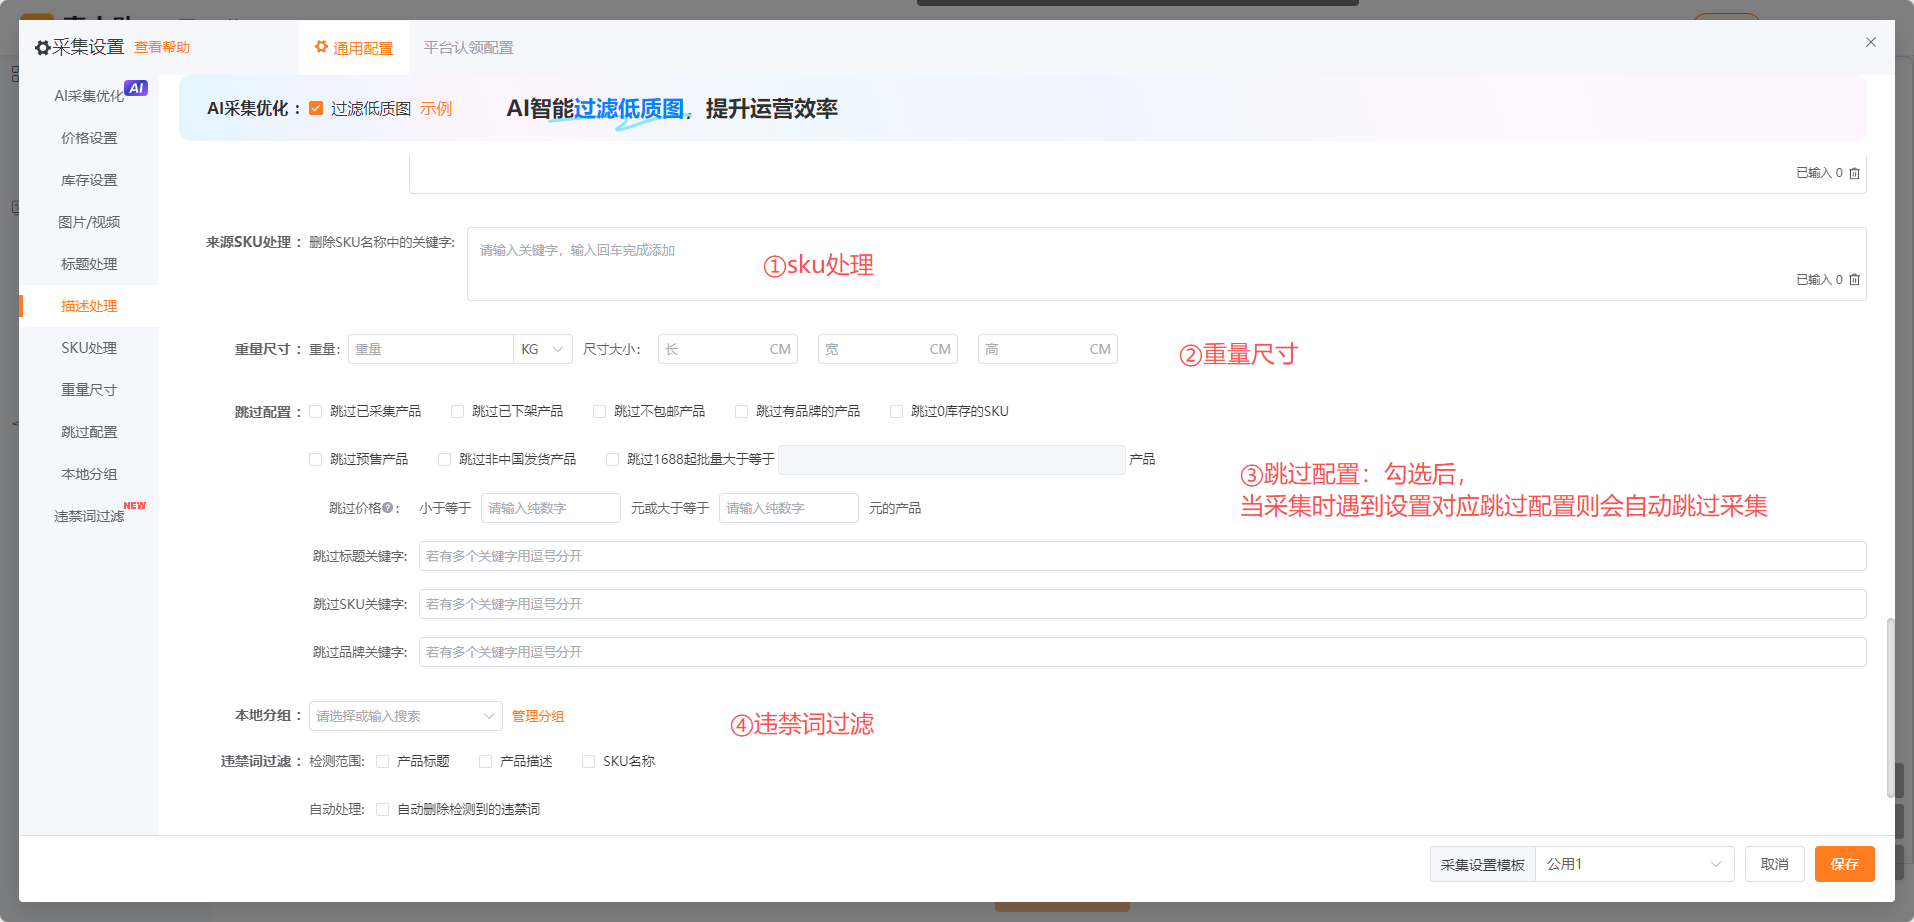Click the 取消 button
Image resolution: width=1914 pixels, height=922 pixels.
(1775, 864)
